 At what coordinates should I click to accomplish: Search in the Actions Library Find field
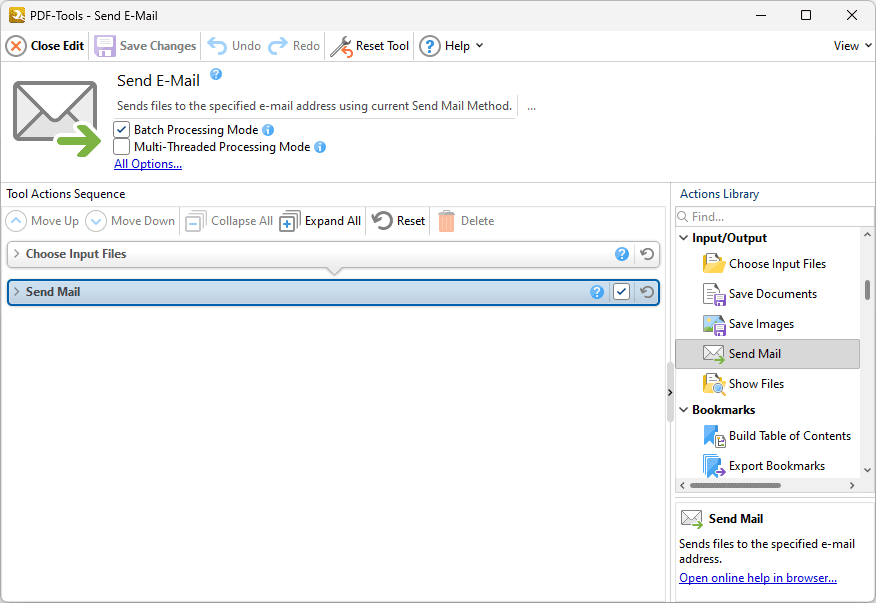(x=774, y=216)
